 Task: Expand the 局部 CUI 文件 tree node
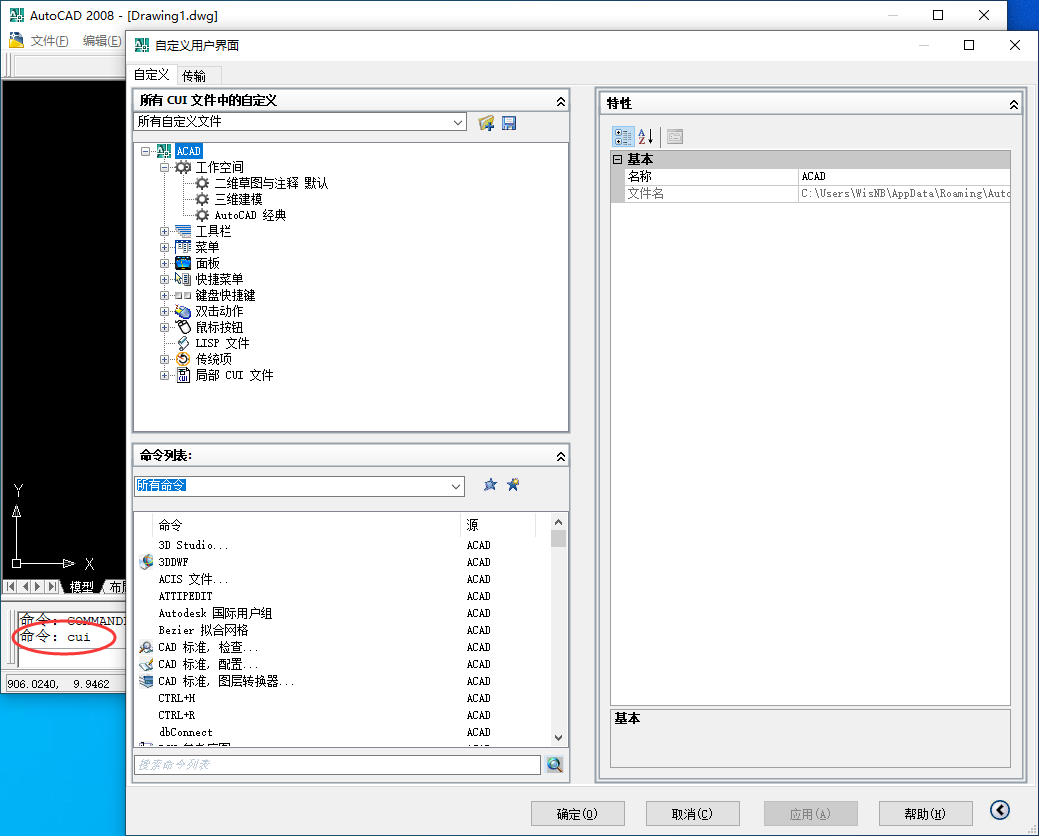click(x=164, y=375)
